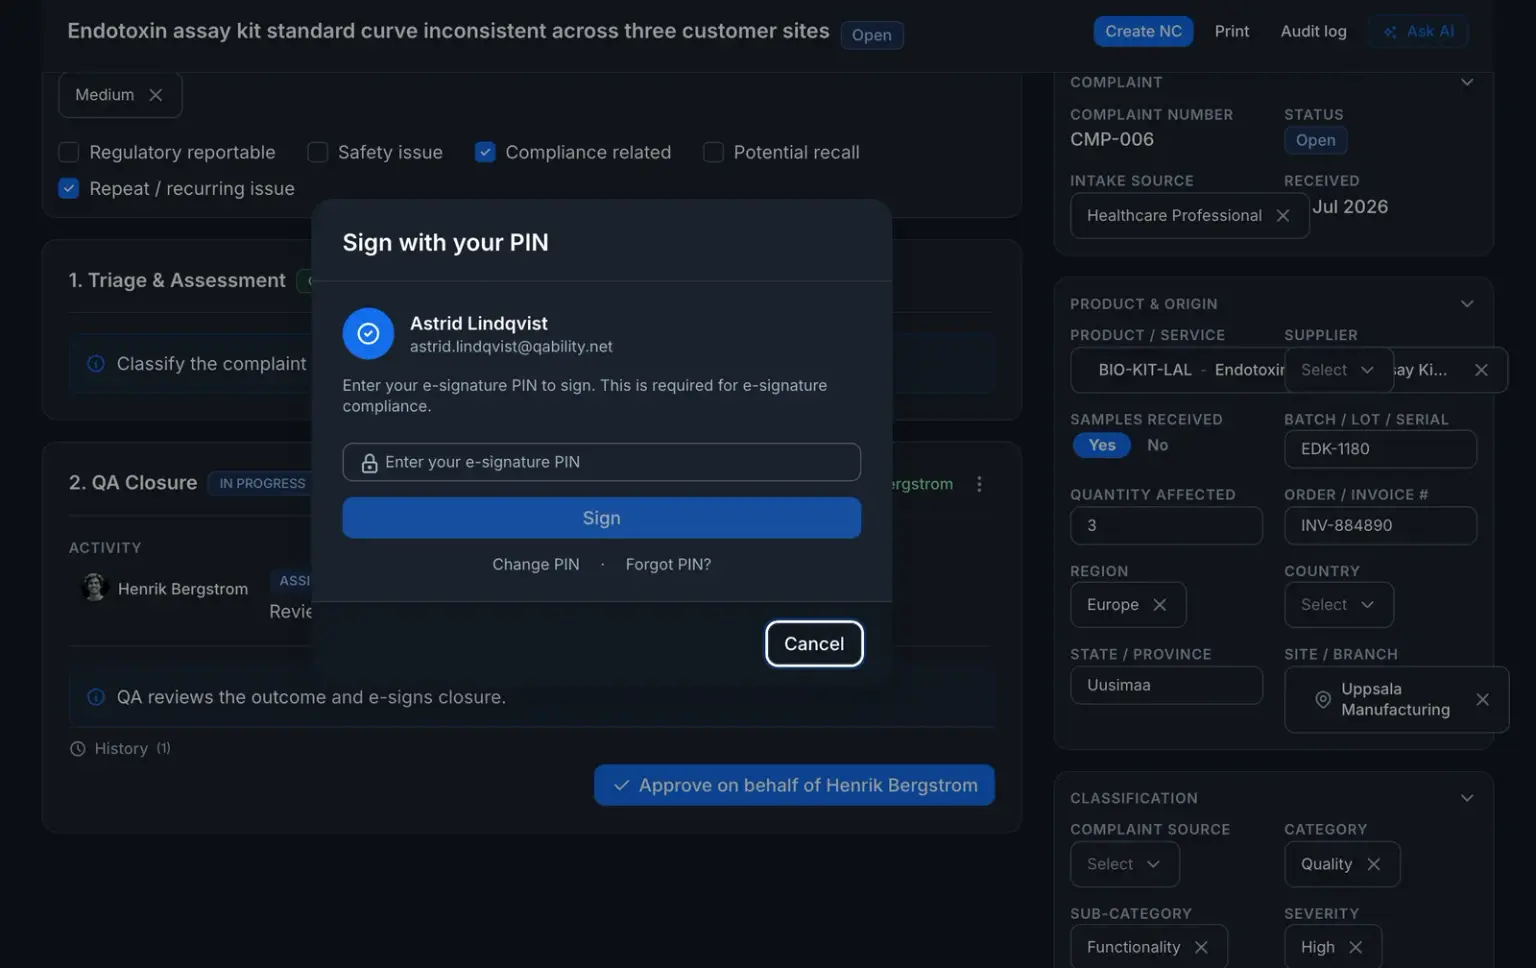Screen dimensions: 1536x968
Task: Click the Ask AI sparkle button
Action: coord(1418,31)
